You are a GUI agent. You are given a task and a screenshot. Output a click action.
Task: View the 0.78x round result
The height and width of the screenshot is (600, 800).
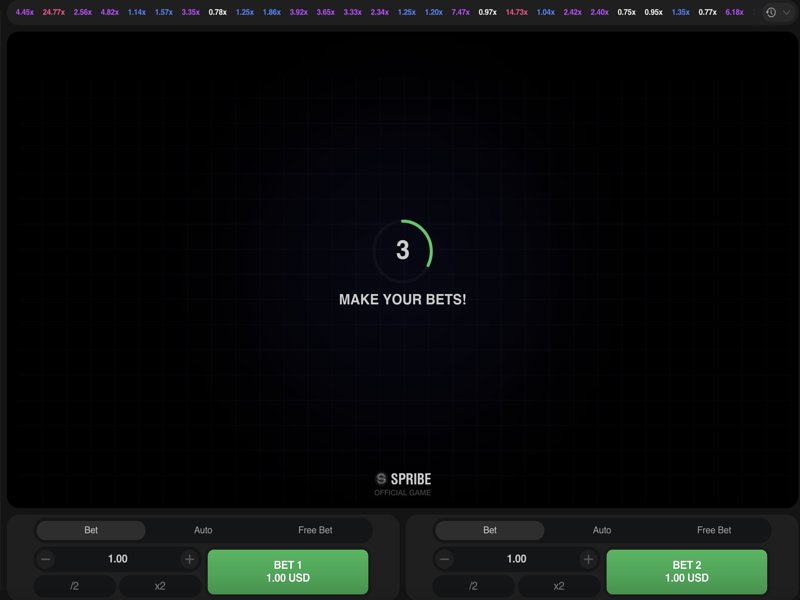pos(218,12)
